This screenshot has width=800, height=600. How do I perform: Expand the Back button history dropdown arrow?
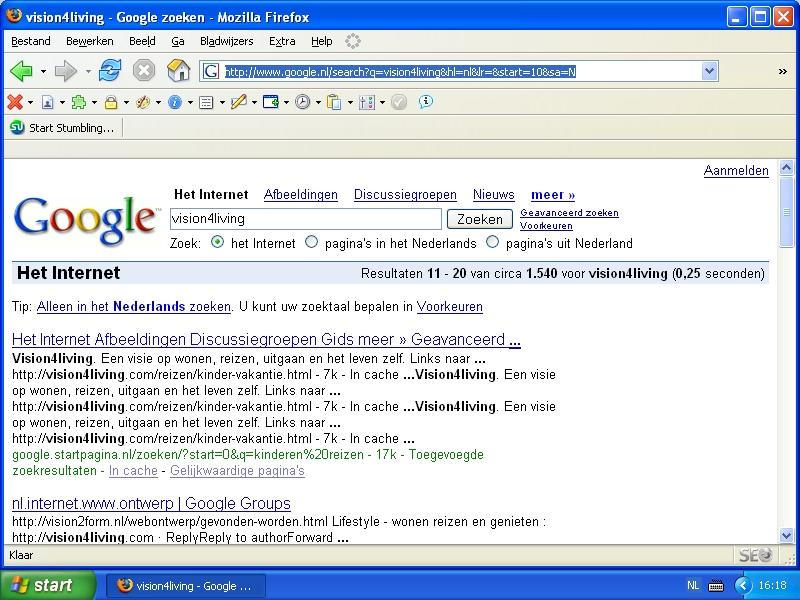tap(43, 72)
